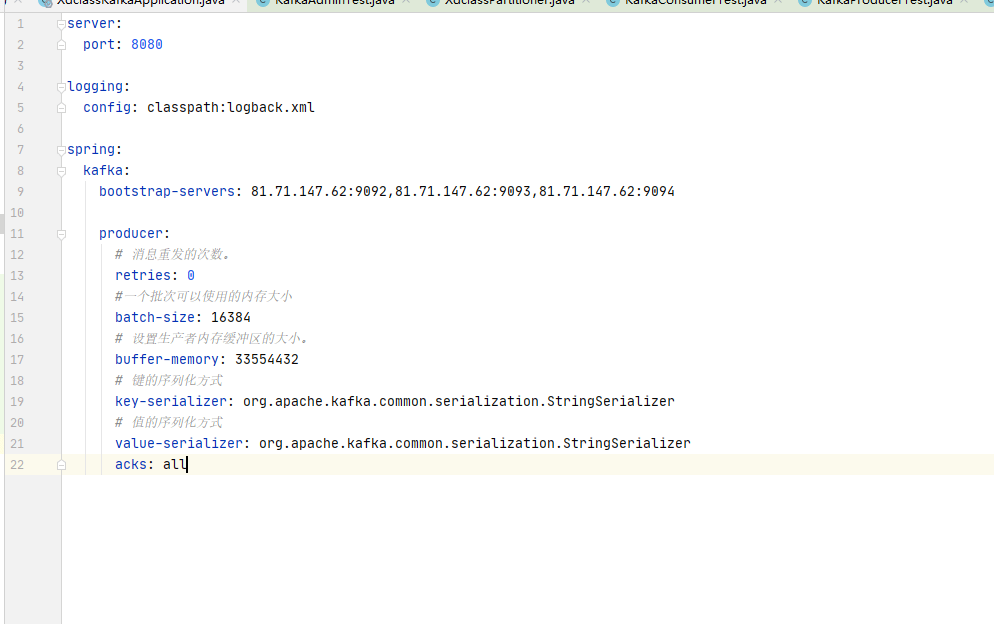Collapse the producer block fold marker
The image size is (994, 624).
(61, 234)
